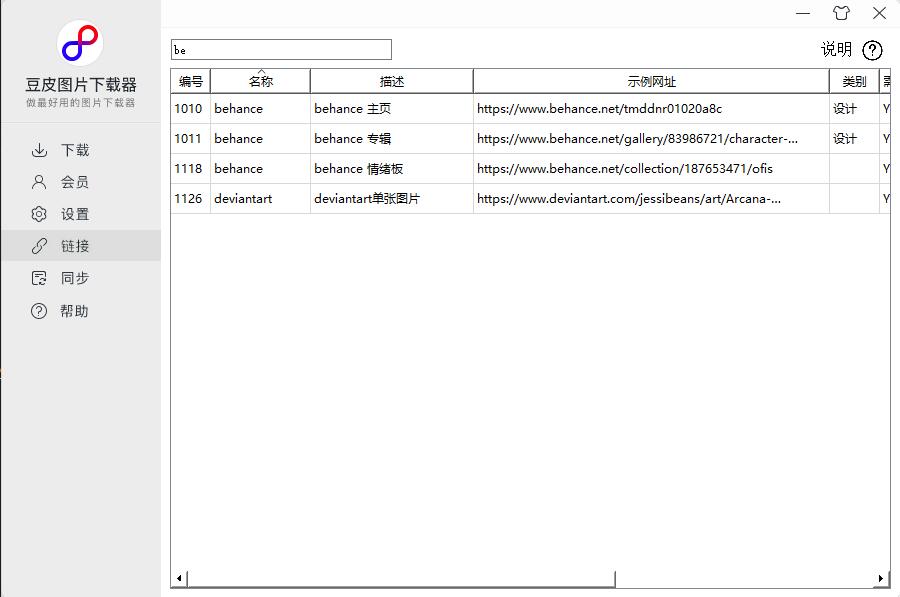Click the 说明 question mark circle icon
Image resolution: width=900 pixels, height=597 pixels.
click(872, 51)
